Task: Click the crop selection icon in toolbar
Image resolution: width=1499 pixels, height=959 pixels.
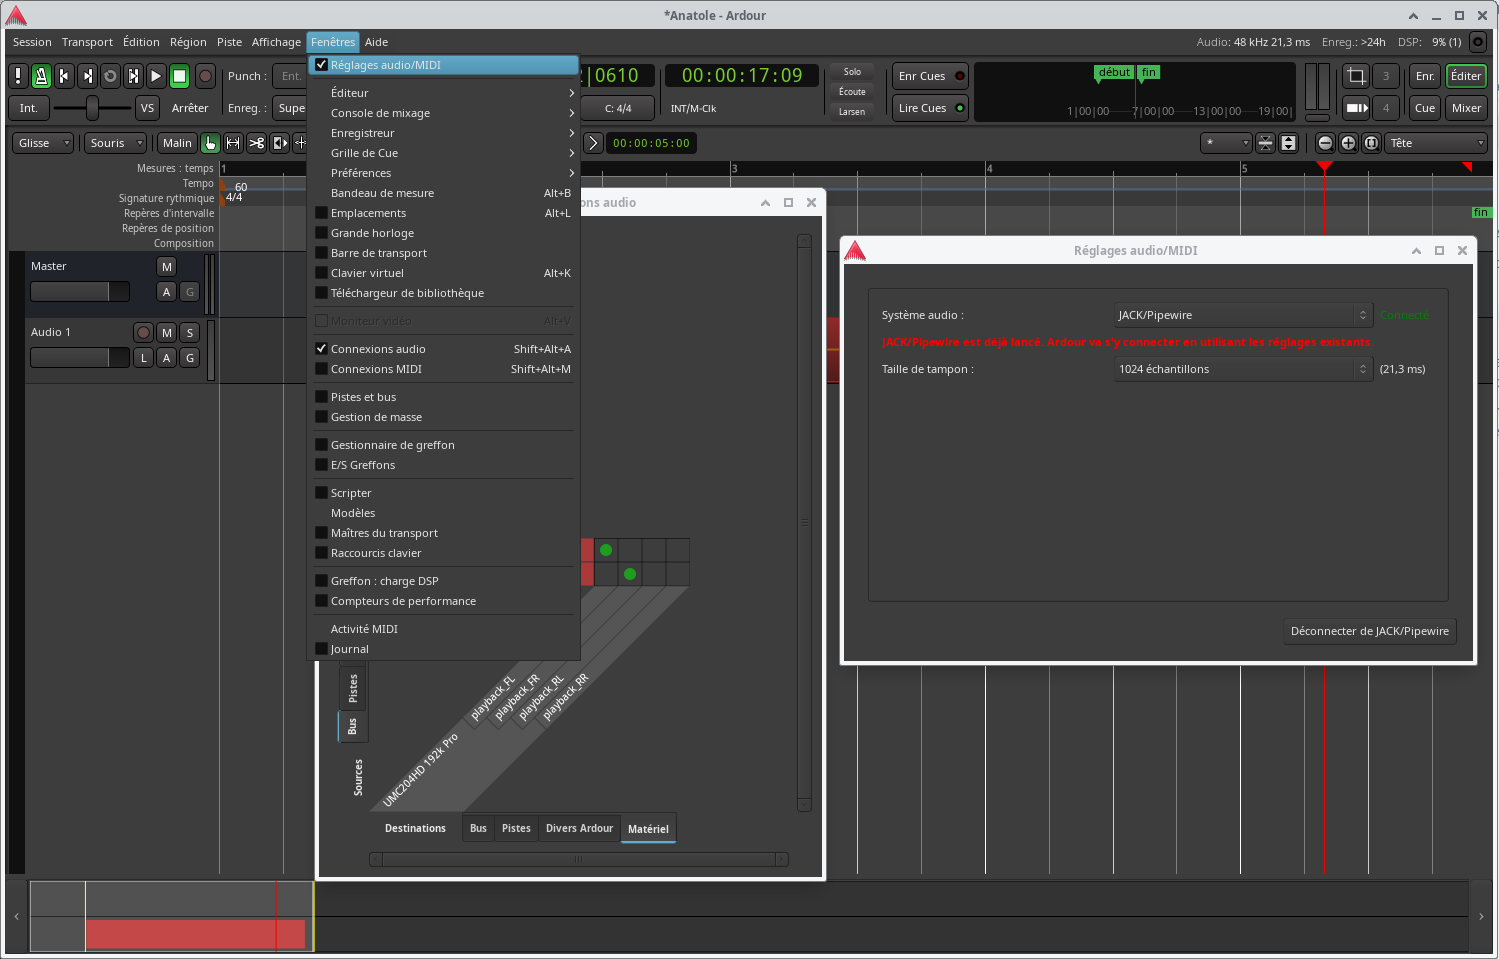Action: point(1356,76)
